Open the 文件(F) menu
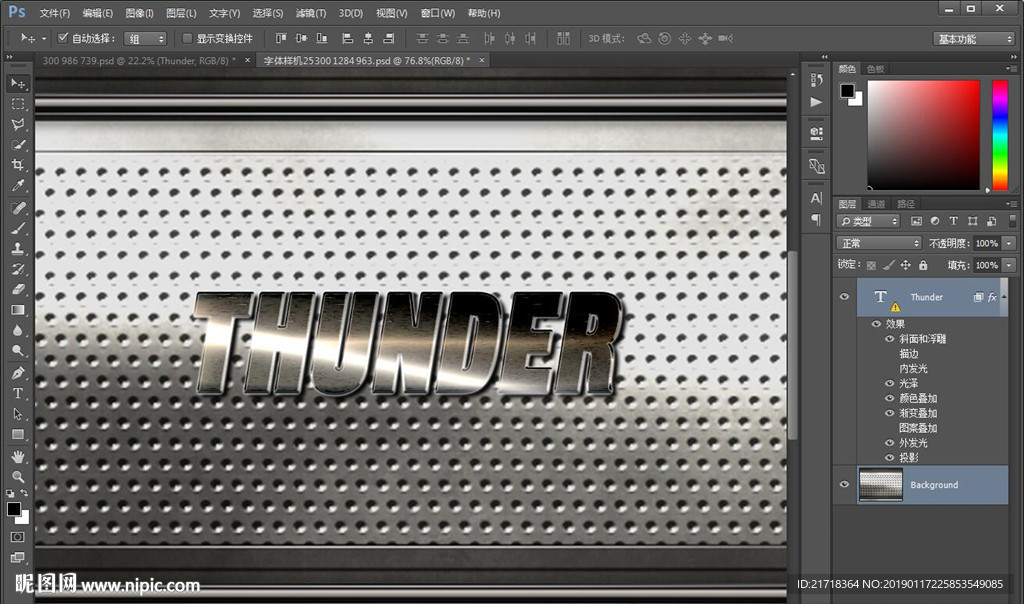The height and width of the screenshot is (604, 1024). (54, 13)
